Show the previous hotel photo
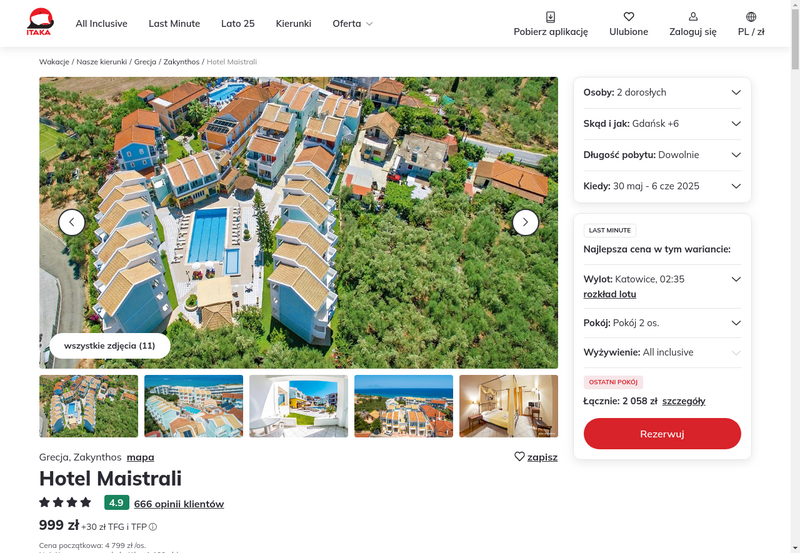The image size is (800, 553). 72,222
